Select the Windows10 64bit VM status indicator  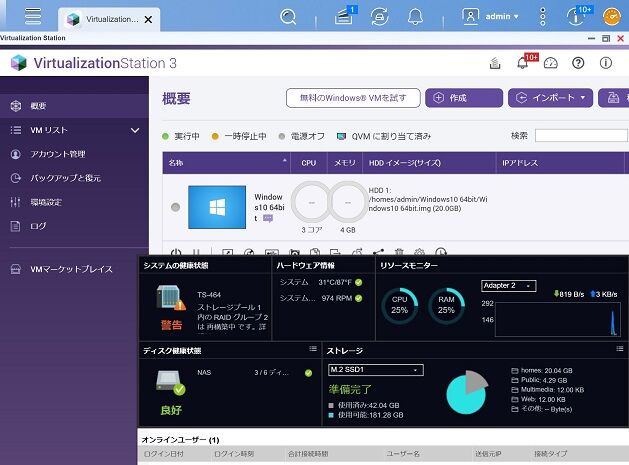175,207
